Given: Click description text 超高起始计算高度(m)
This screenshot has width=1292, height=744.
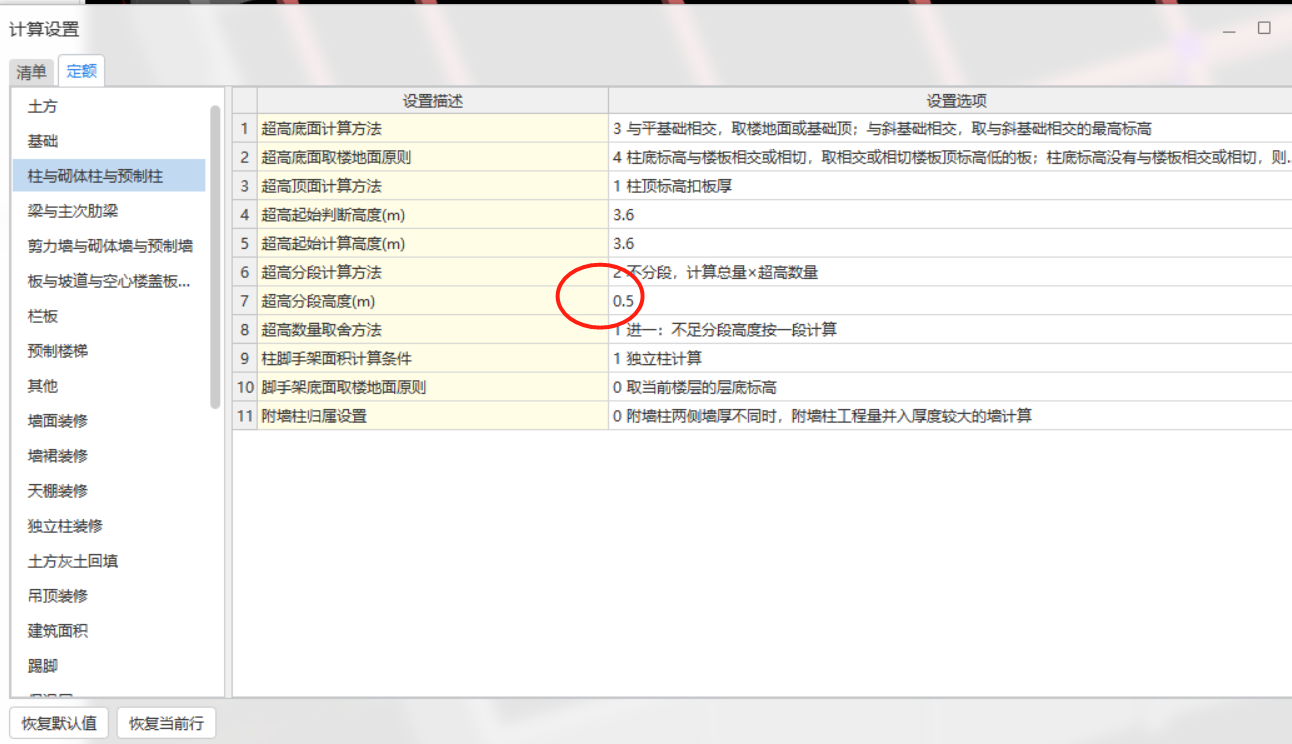Looking at the screenshot, I should pos(333,244).
